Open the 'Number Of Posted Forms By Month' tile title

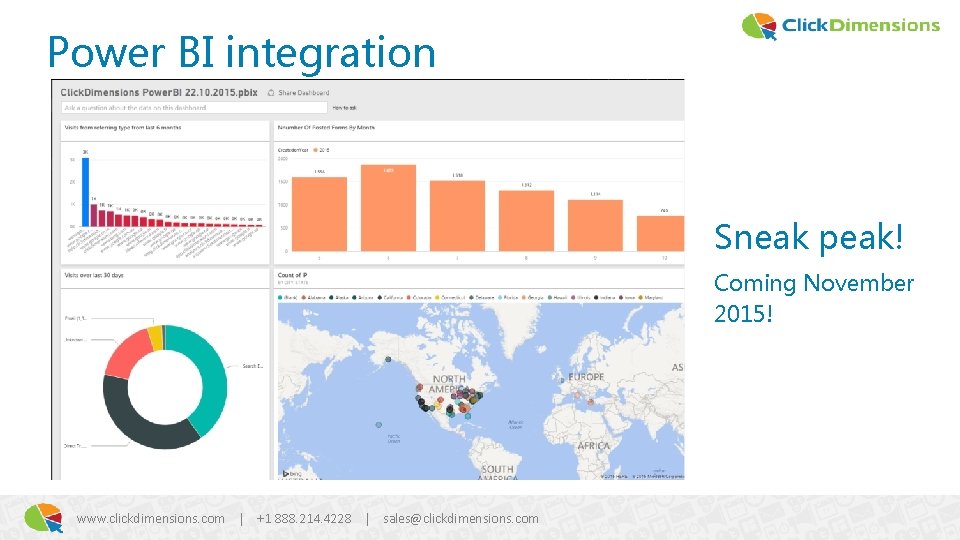click(x=326, y=127)
